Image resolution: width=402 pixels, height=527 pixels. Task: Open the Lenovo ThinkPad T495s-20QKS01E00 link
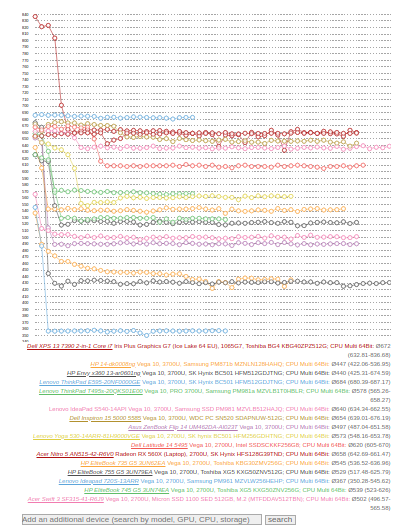[91, 391]
